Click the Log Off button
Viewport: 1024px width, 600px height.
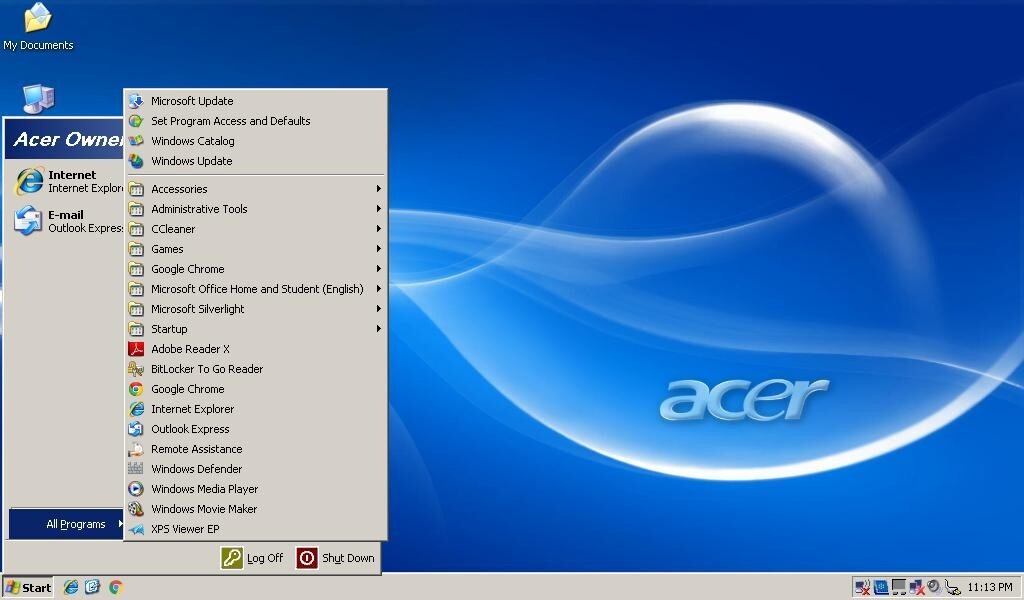pos(252,558)
